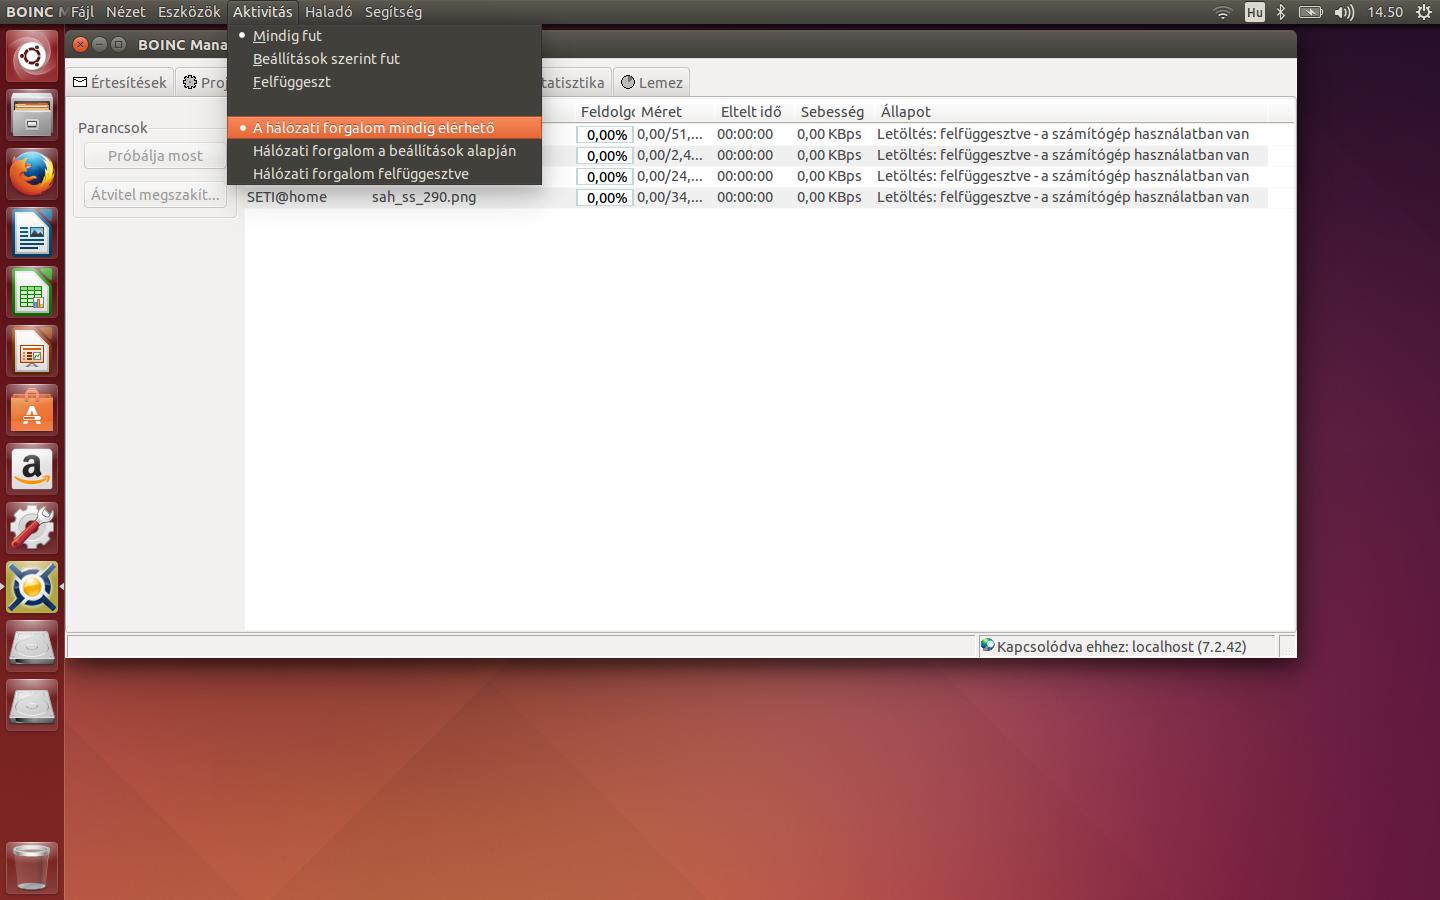Close the open Aktivitás menu
The image size is (1440, 900).
point(263,12)
